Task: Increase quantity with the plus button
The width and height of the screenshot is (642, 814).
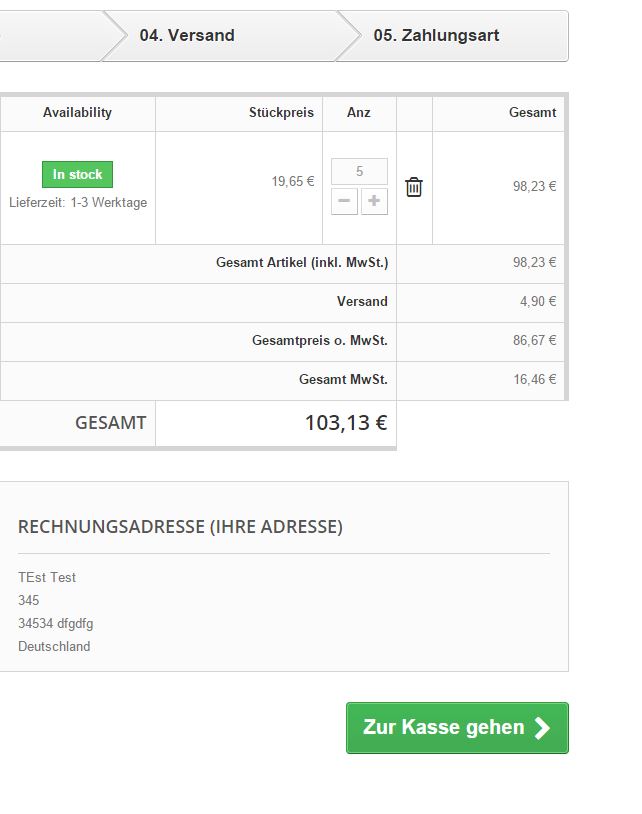Action: [x=375, y=201]
